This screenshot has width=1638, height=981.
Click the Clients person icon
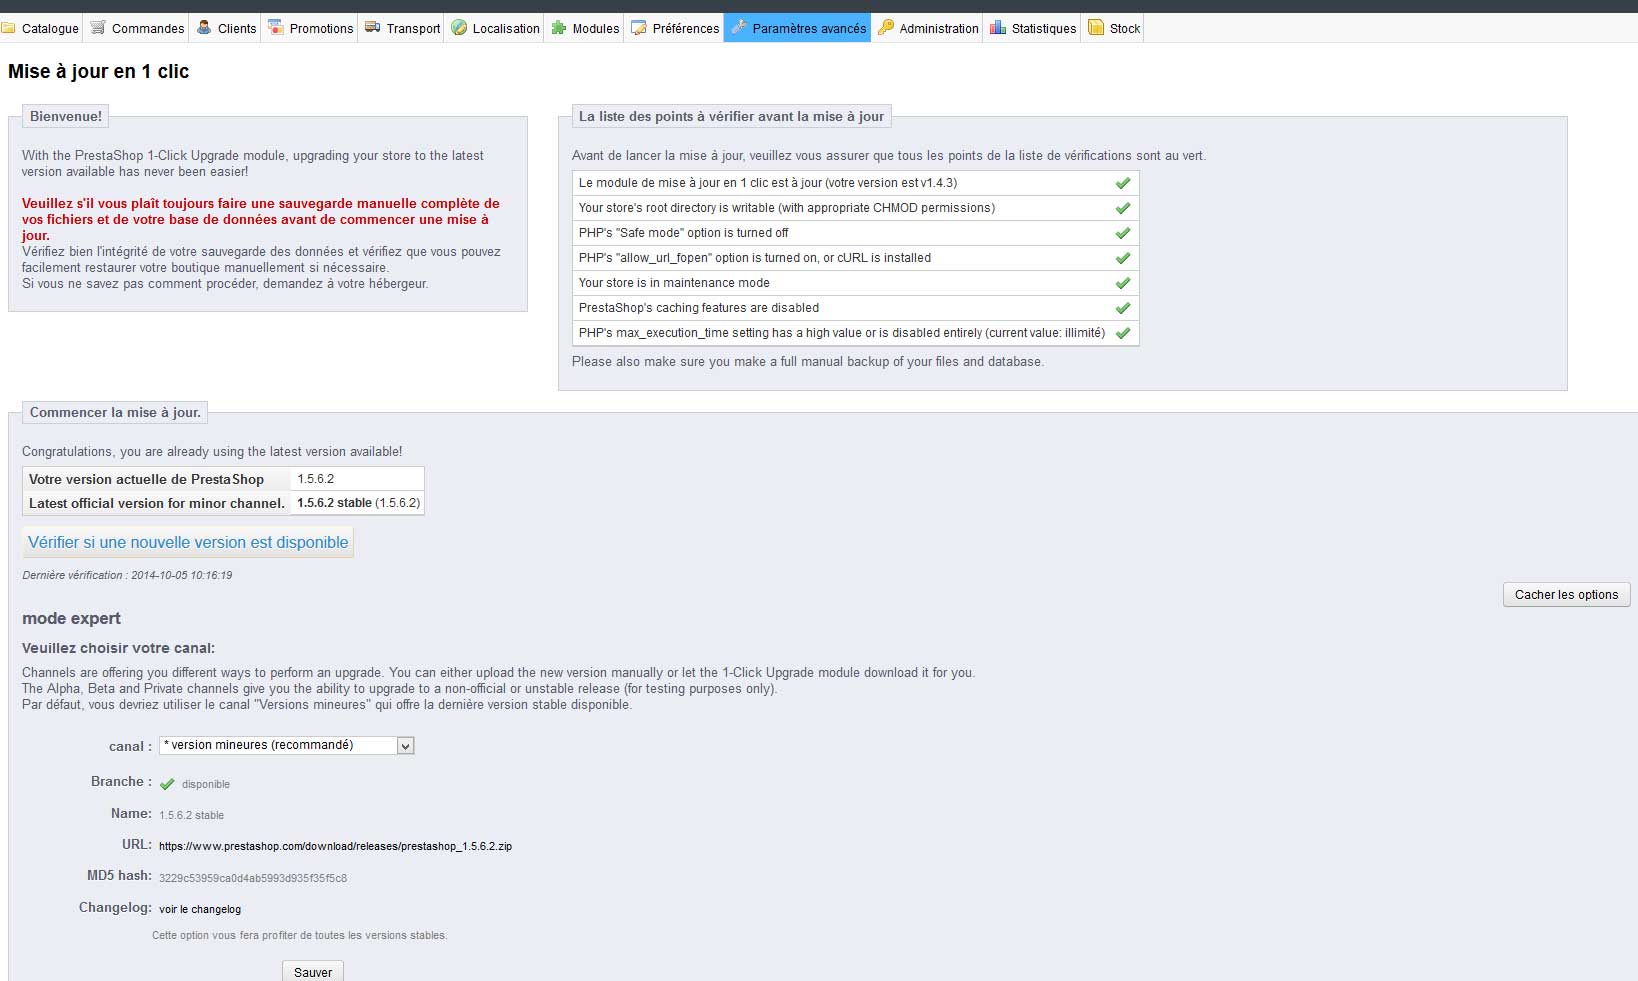click(204, 28)
